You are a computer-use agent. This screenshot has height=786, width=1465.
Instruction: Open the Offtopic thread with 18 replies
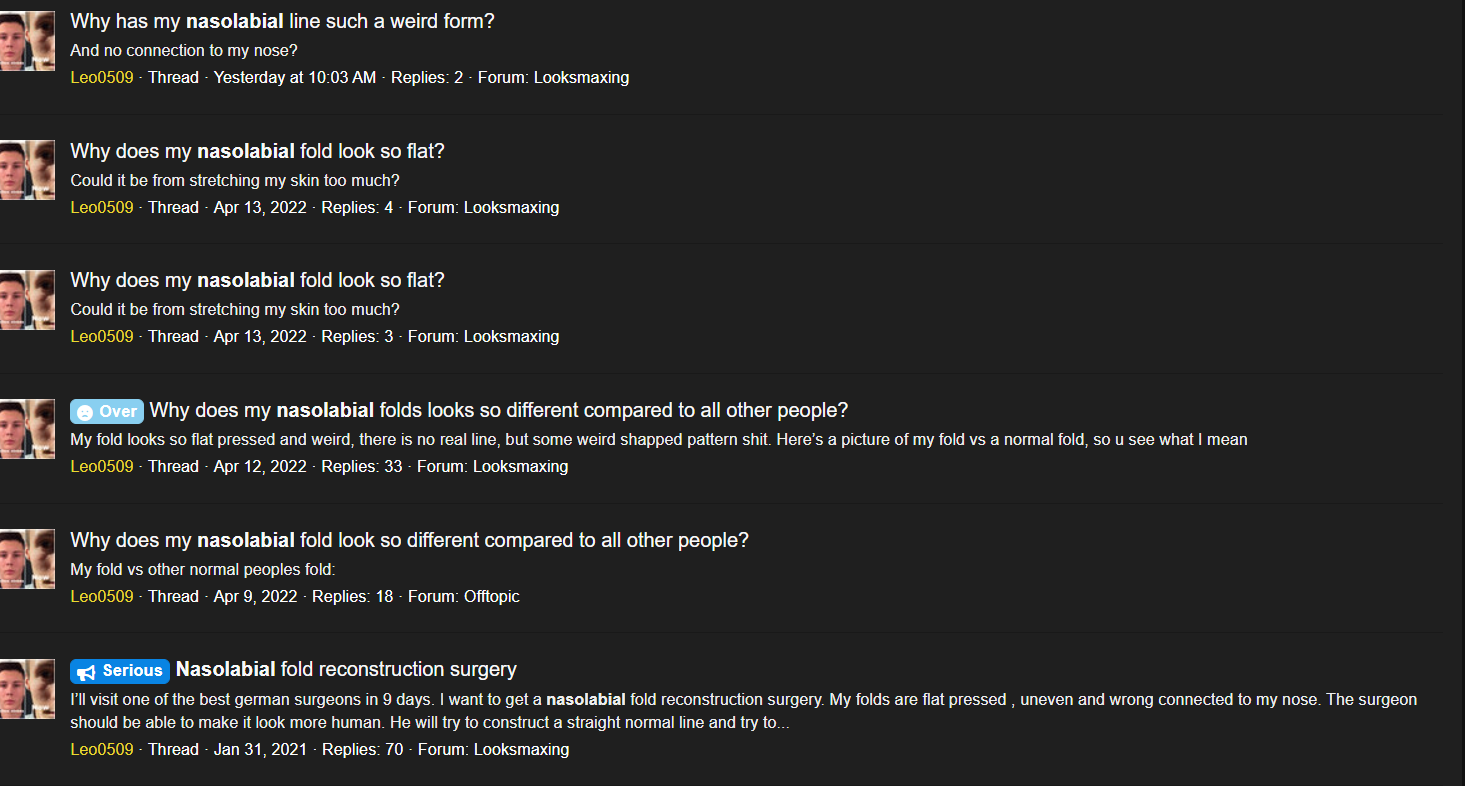tap(409, 540)
